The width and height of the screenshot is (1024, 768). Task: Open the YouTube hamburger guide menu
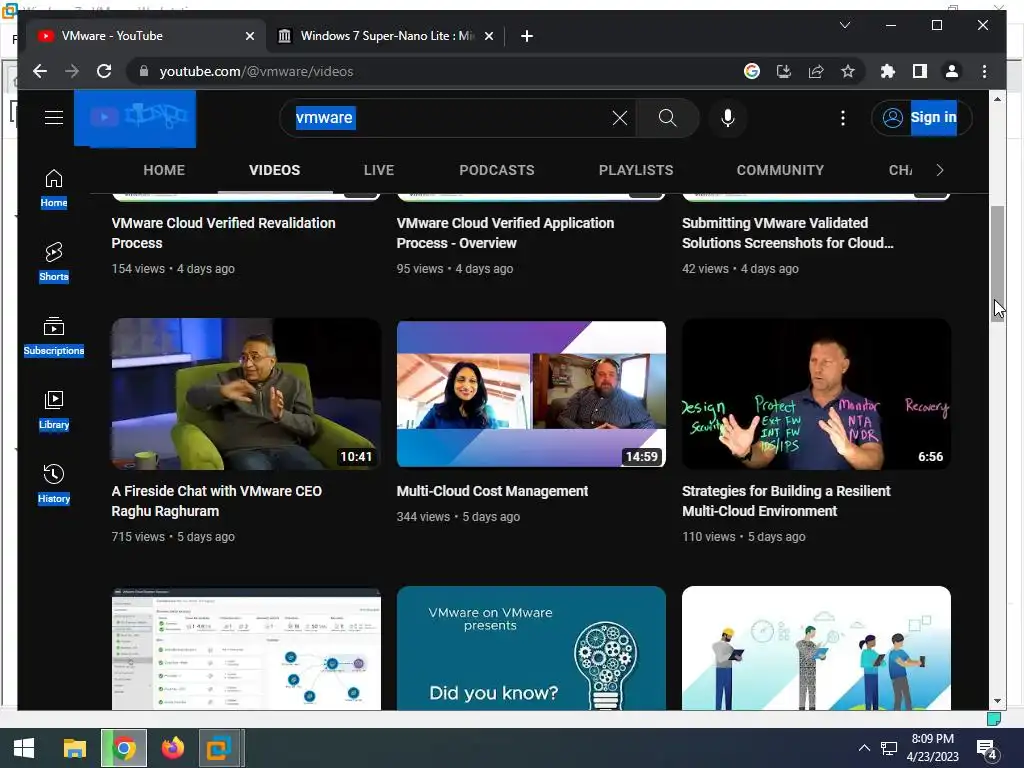point(54,118)
